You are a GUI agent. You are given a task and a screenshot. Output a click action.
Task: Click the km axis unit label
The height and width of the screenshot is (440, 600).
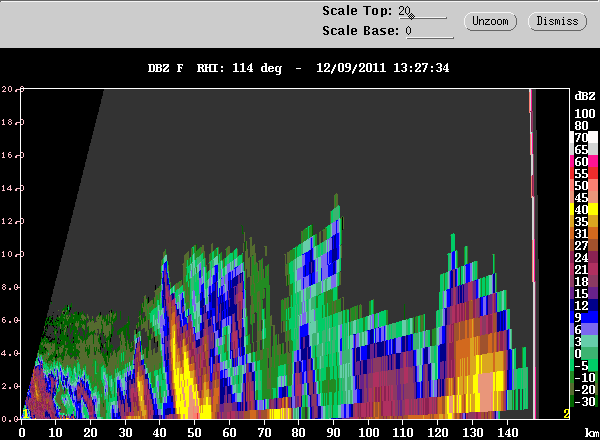(592, 433)
